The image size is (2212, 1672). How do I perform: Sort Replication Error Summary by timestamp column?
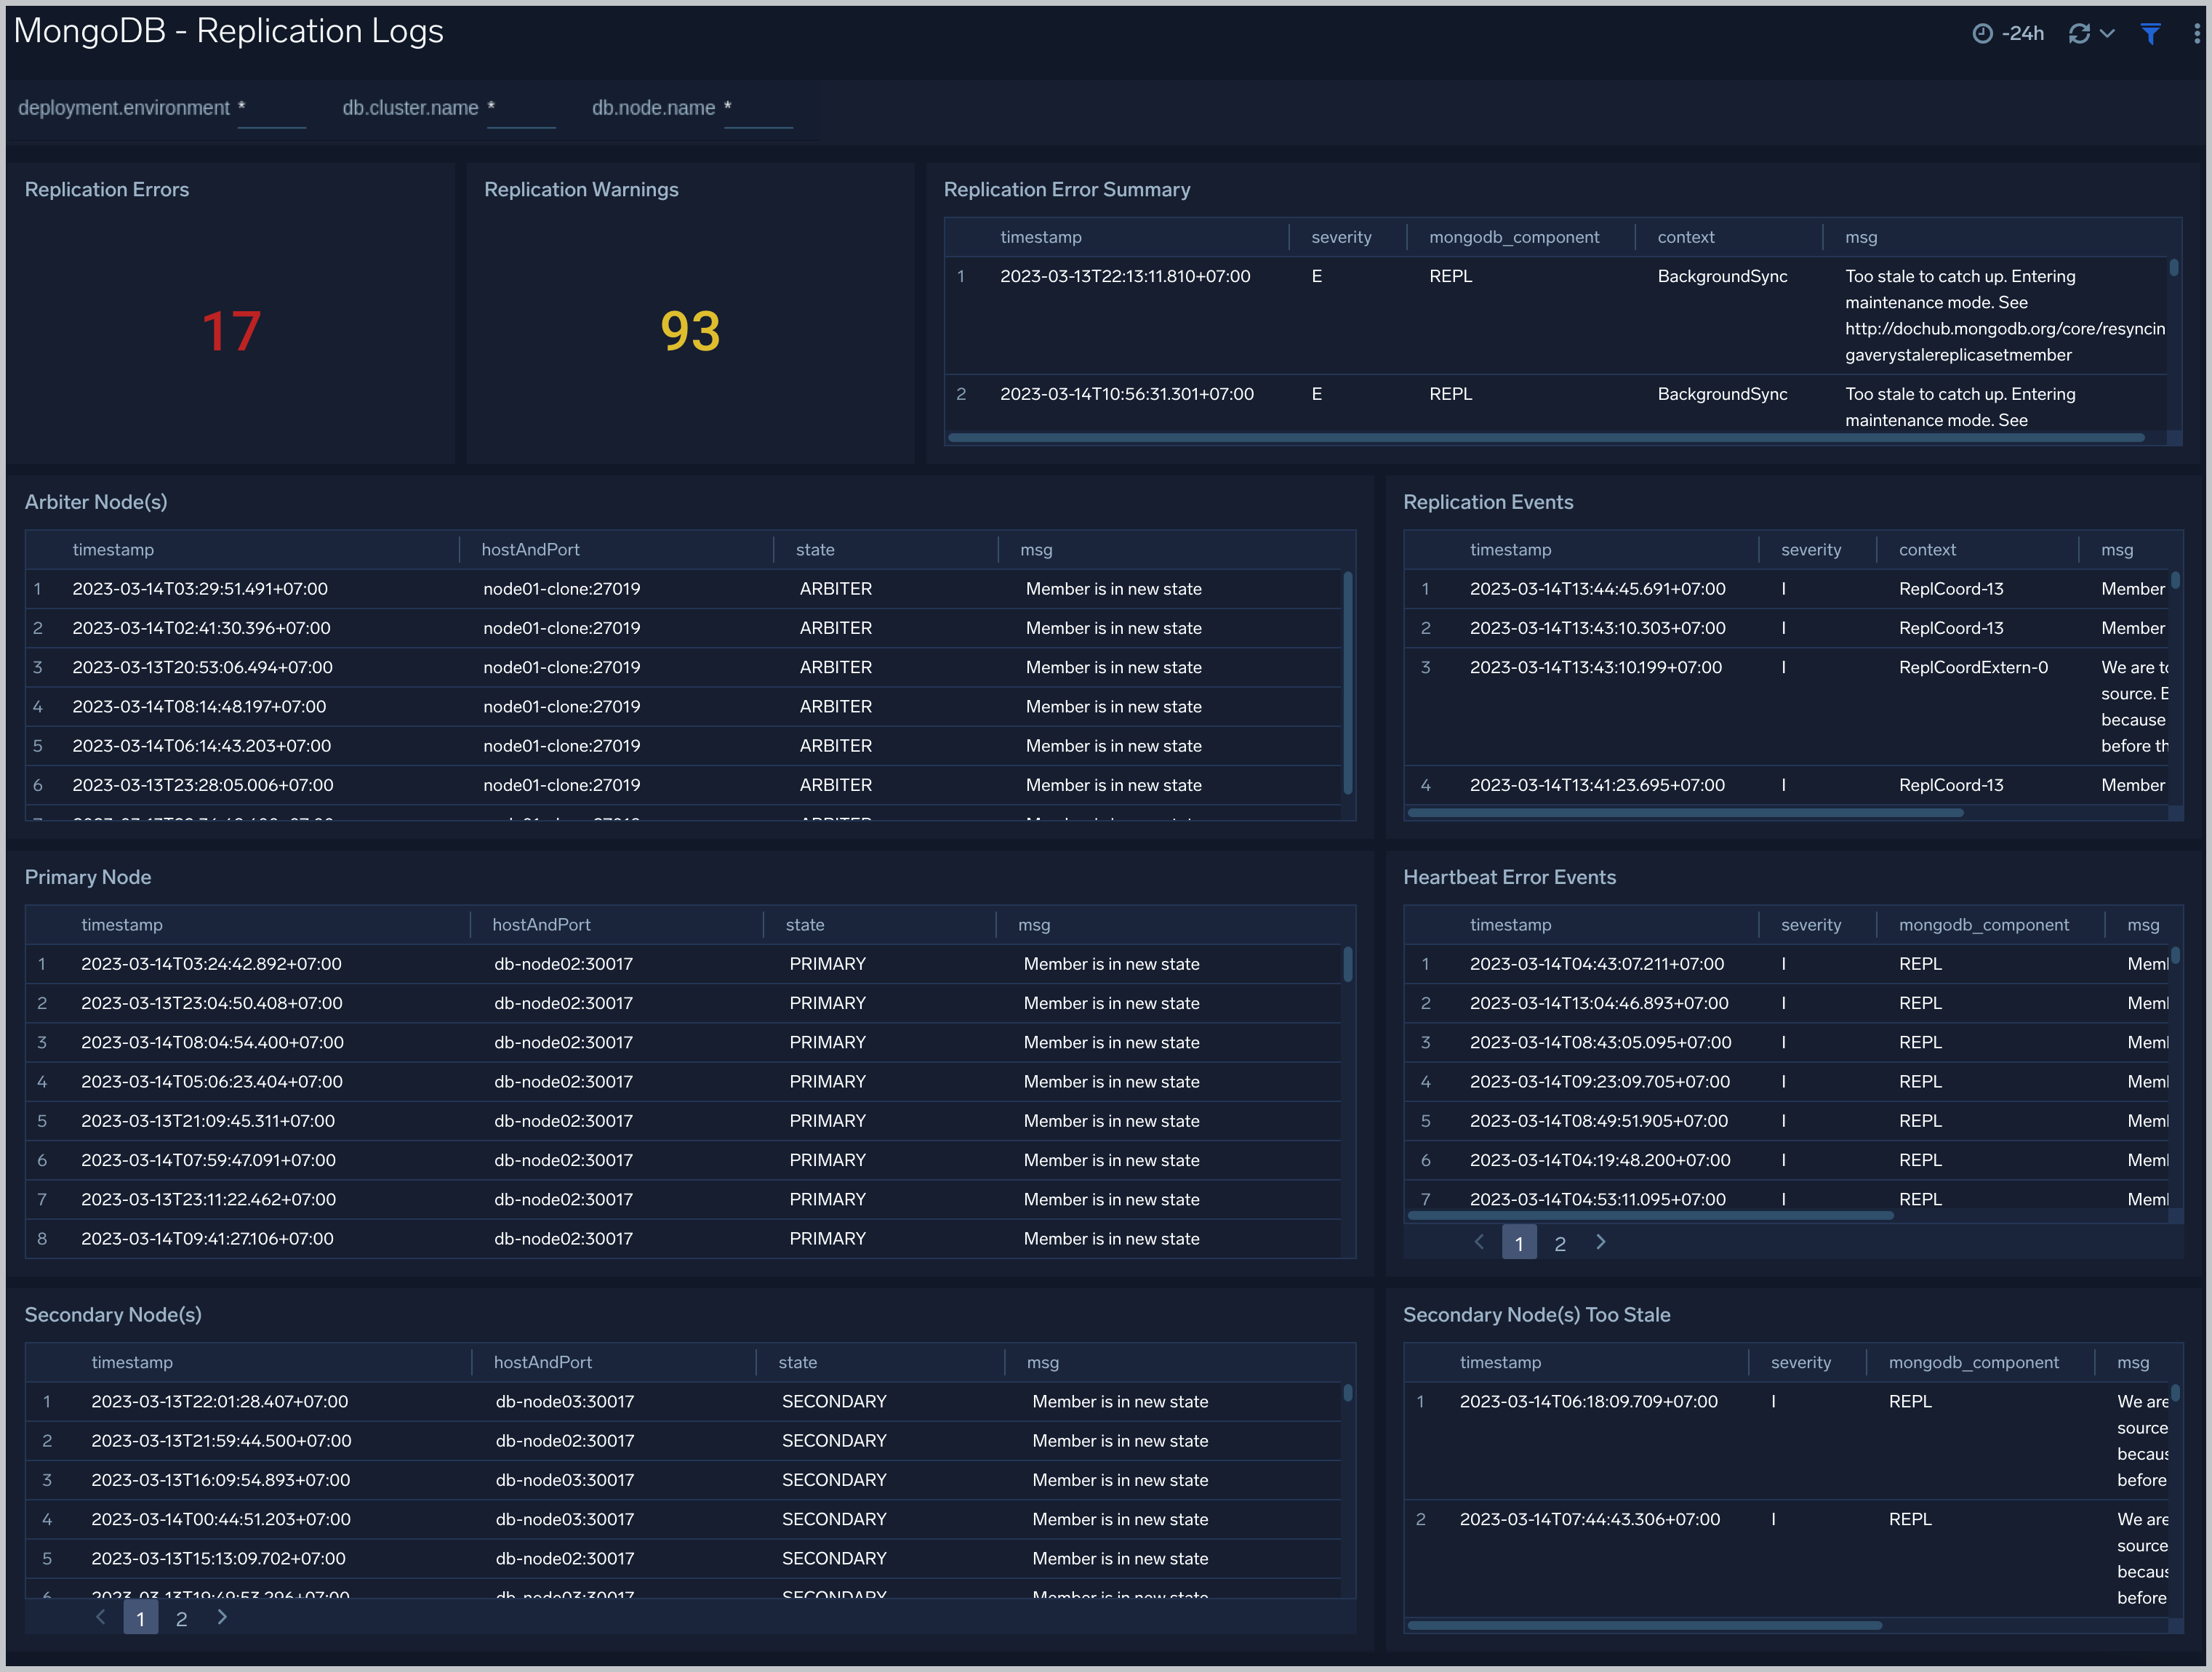[1040, 237]
